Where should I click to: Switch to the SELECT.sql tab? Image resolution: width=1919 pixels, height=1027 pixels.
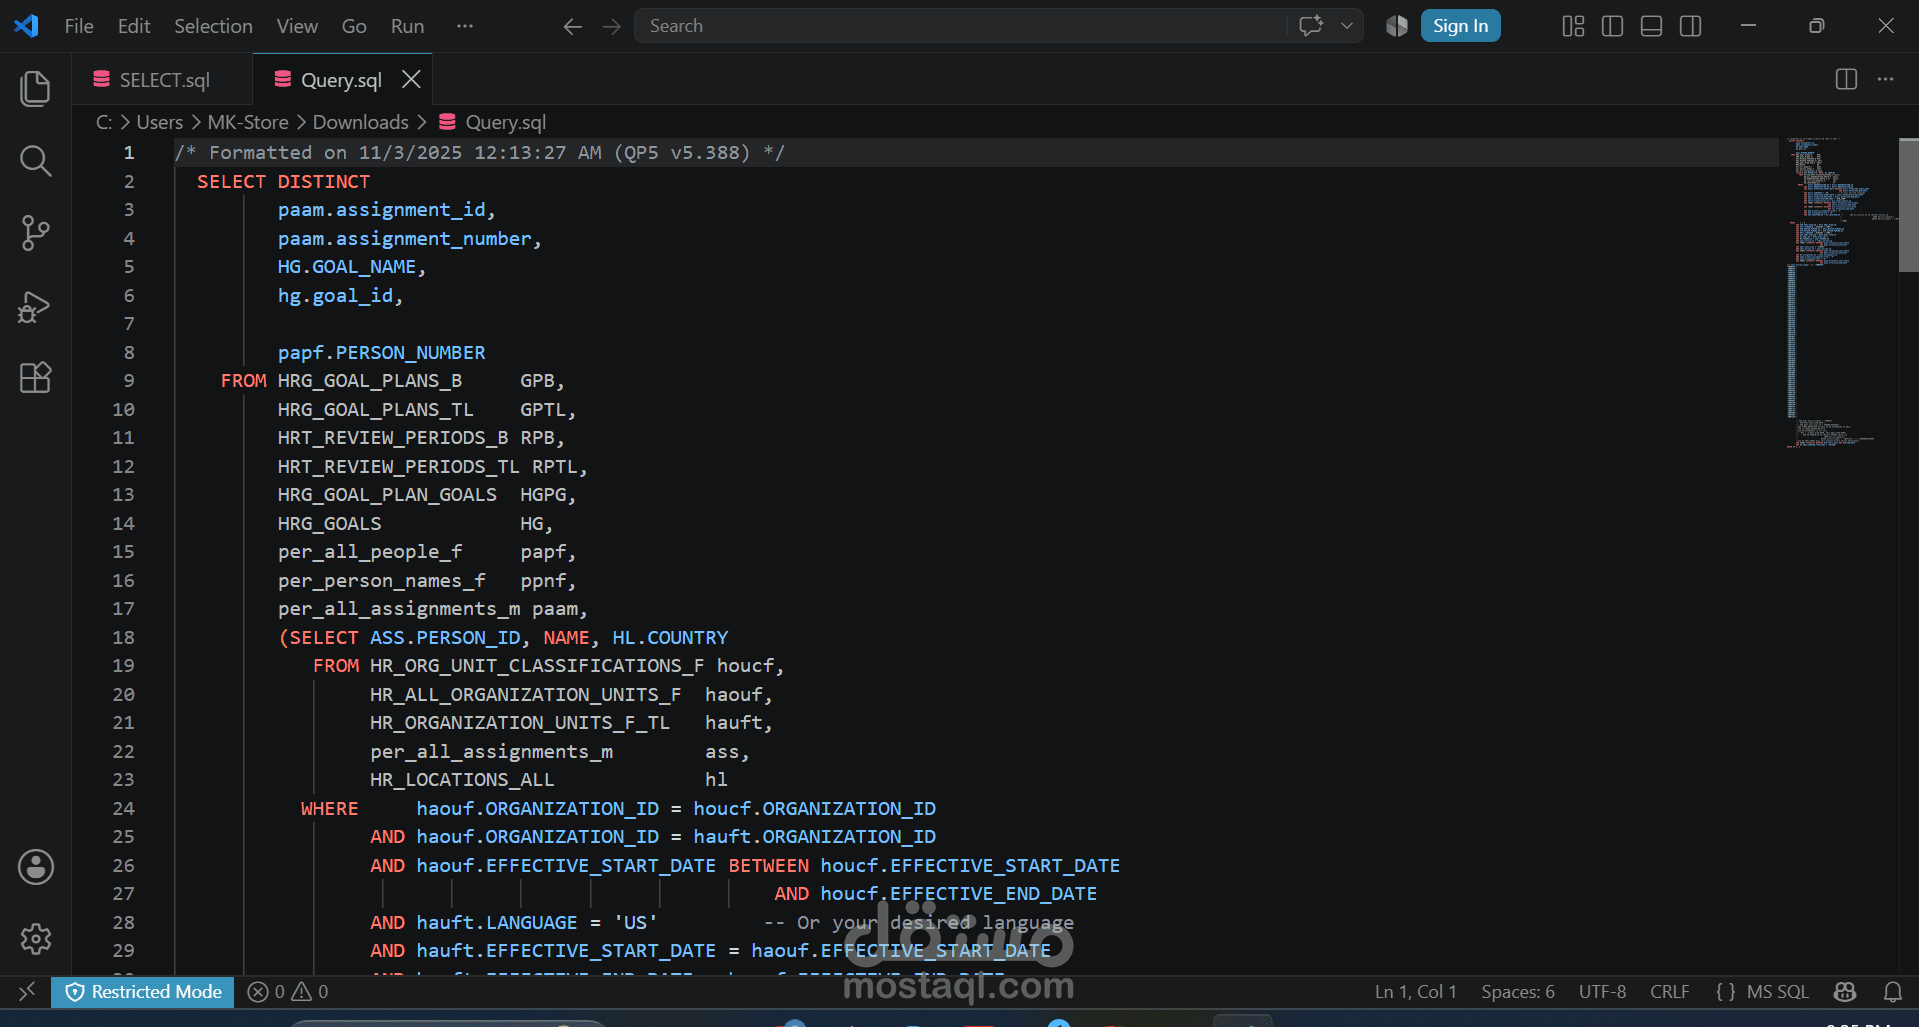tap(162, 79)
